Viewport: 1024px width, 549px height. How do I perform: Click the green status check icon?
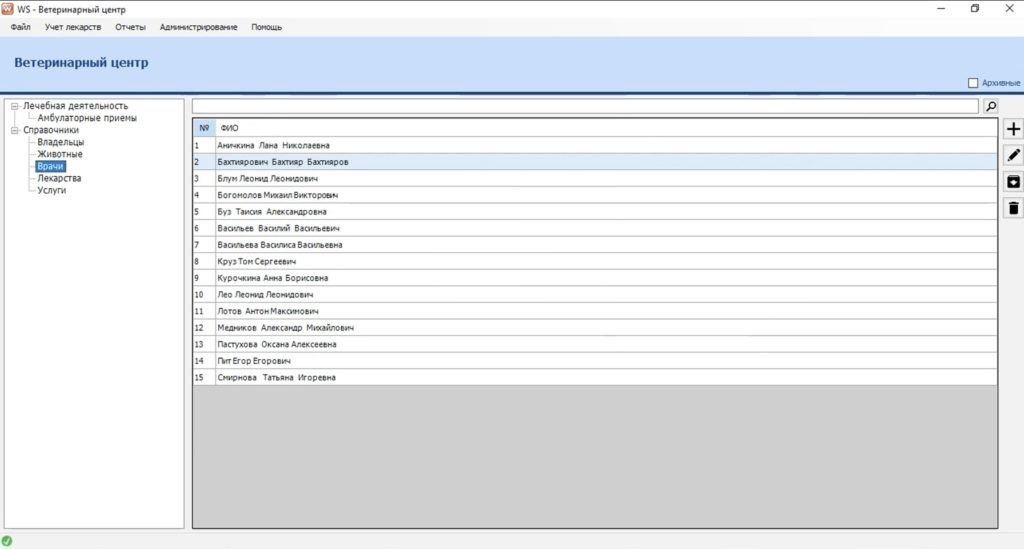7,541
